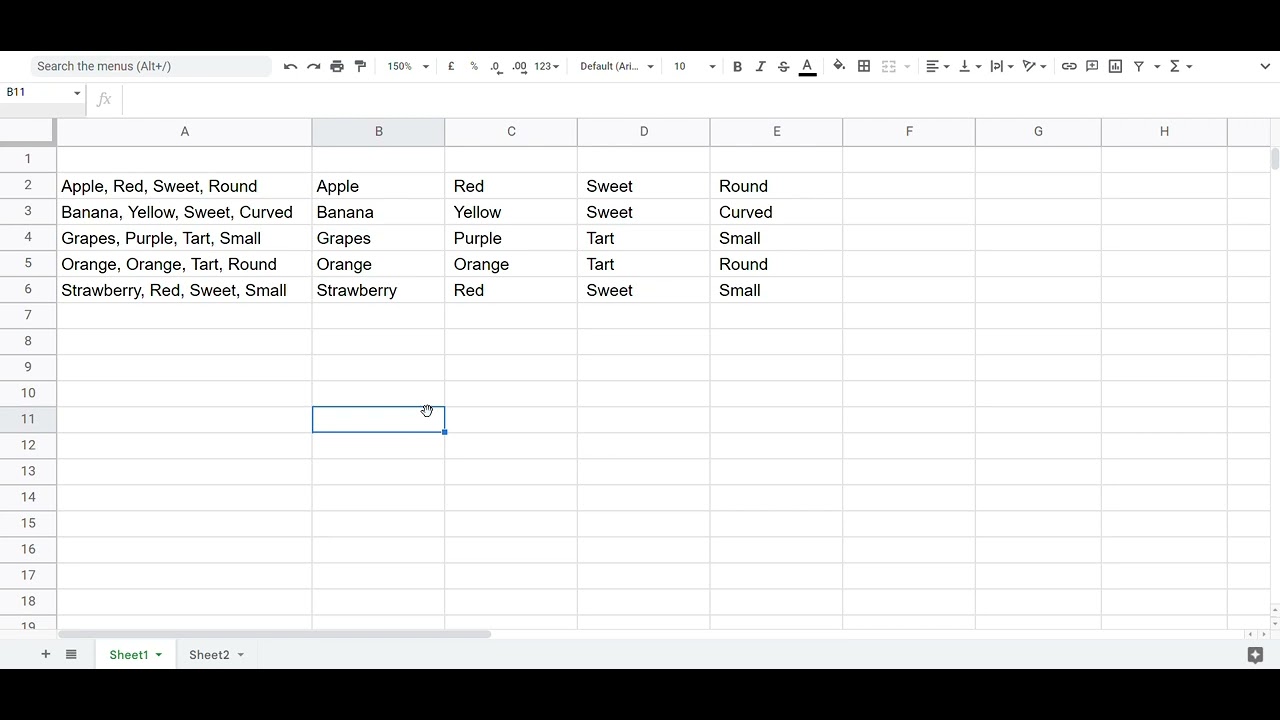
Task: Click the cell containing Curved in column E
Action: 776,212
